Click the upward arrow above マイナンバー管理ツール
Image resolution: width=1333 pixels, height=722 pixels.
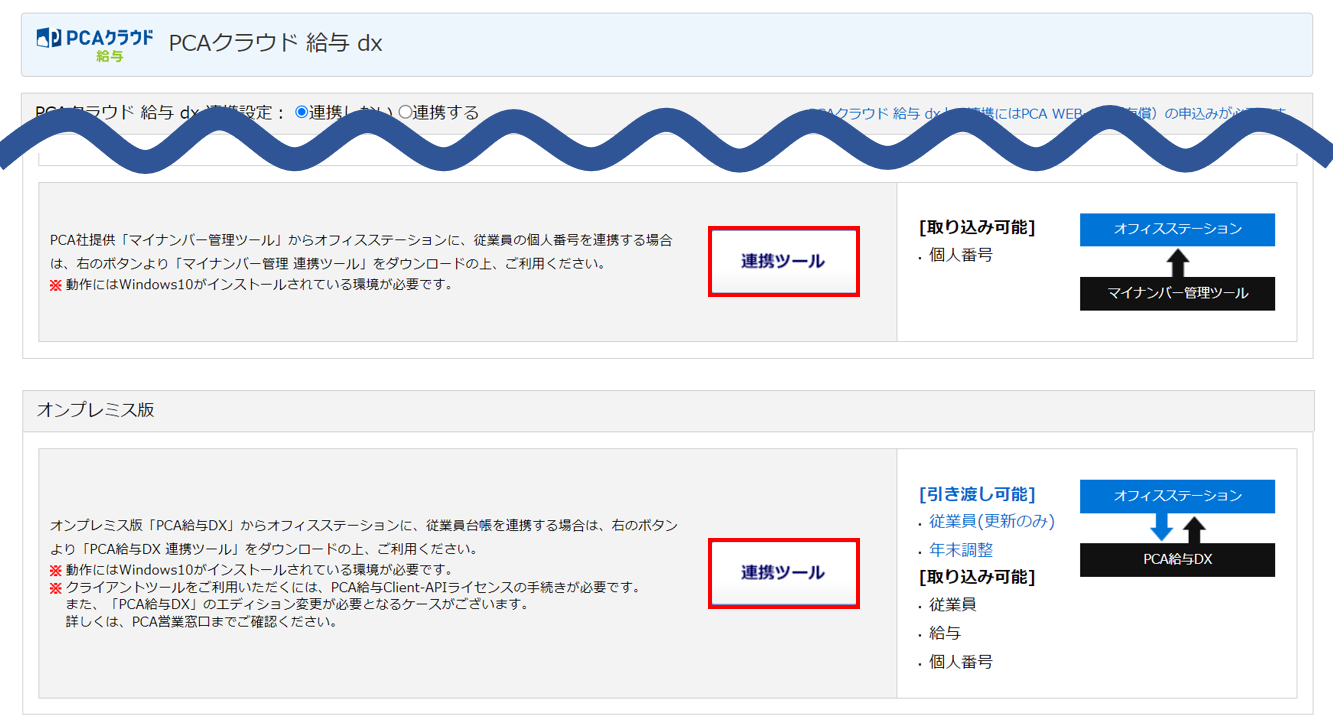(x=1178, y=262)
